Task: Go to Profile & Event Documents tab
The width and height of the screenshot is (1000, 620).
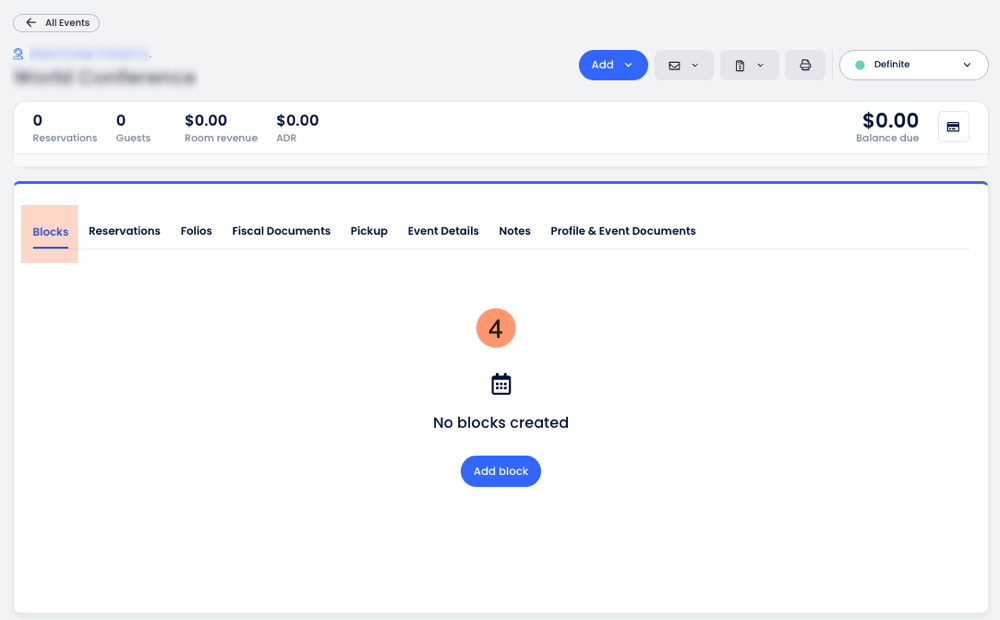Action: tap(623, 231)
